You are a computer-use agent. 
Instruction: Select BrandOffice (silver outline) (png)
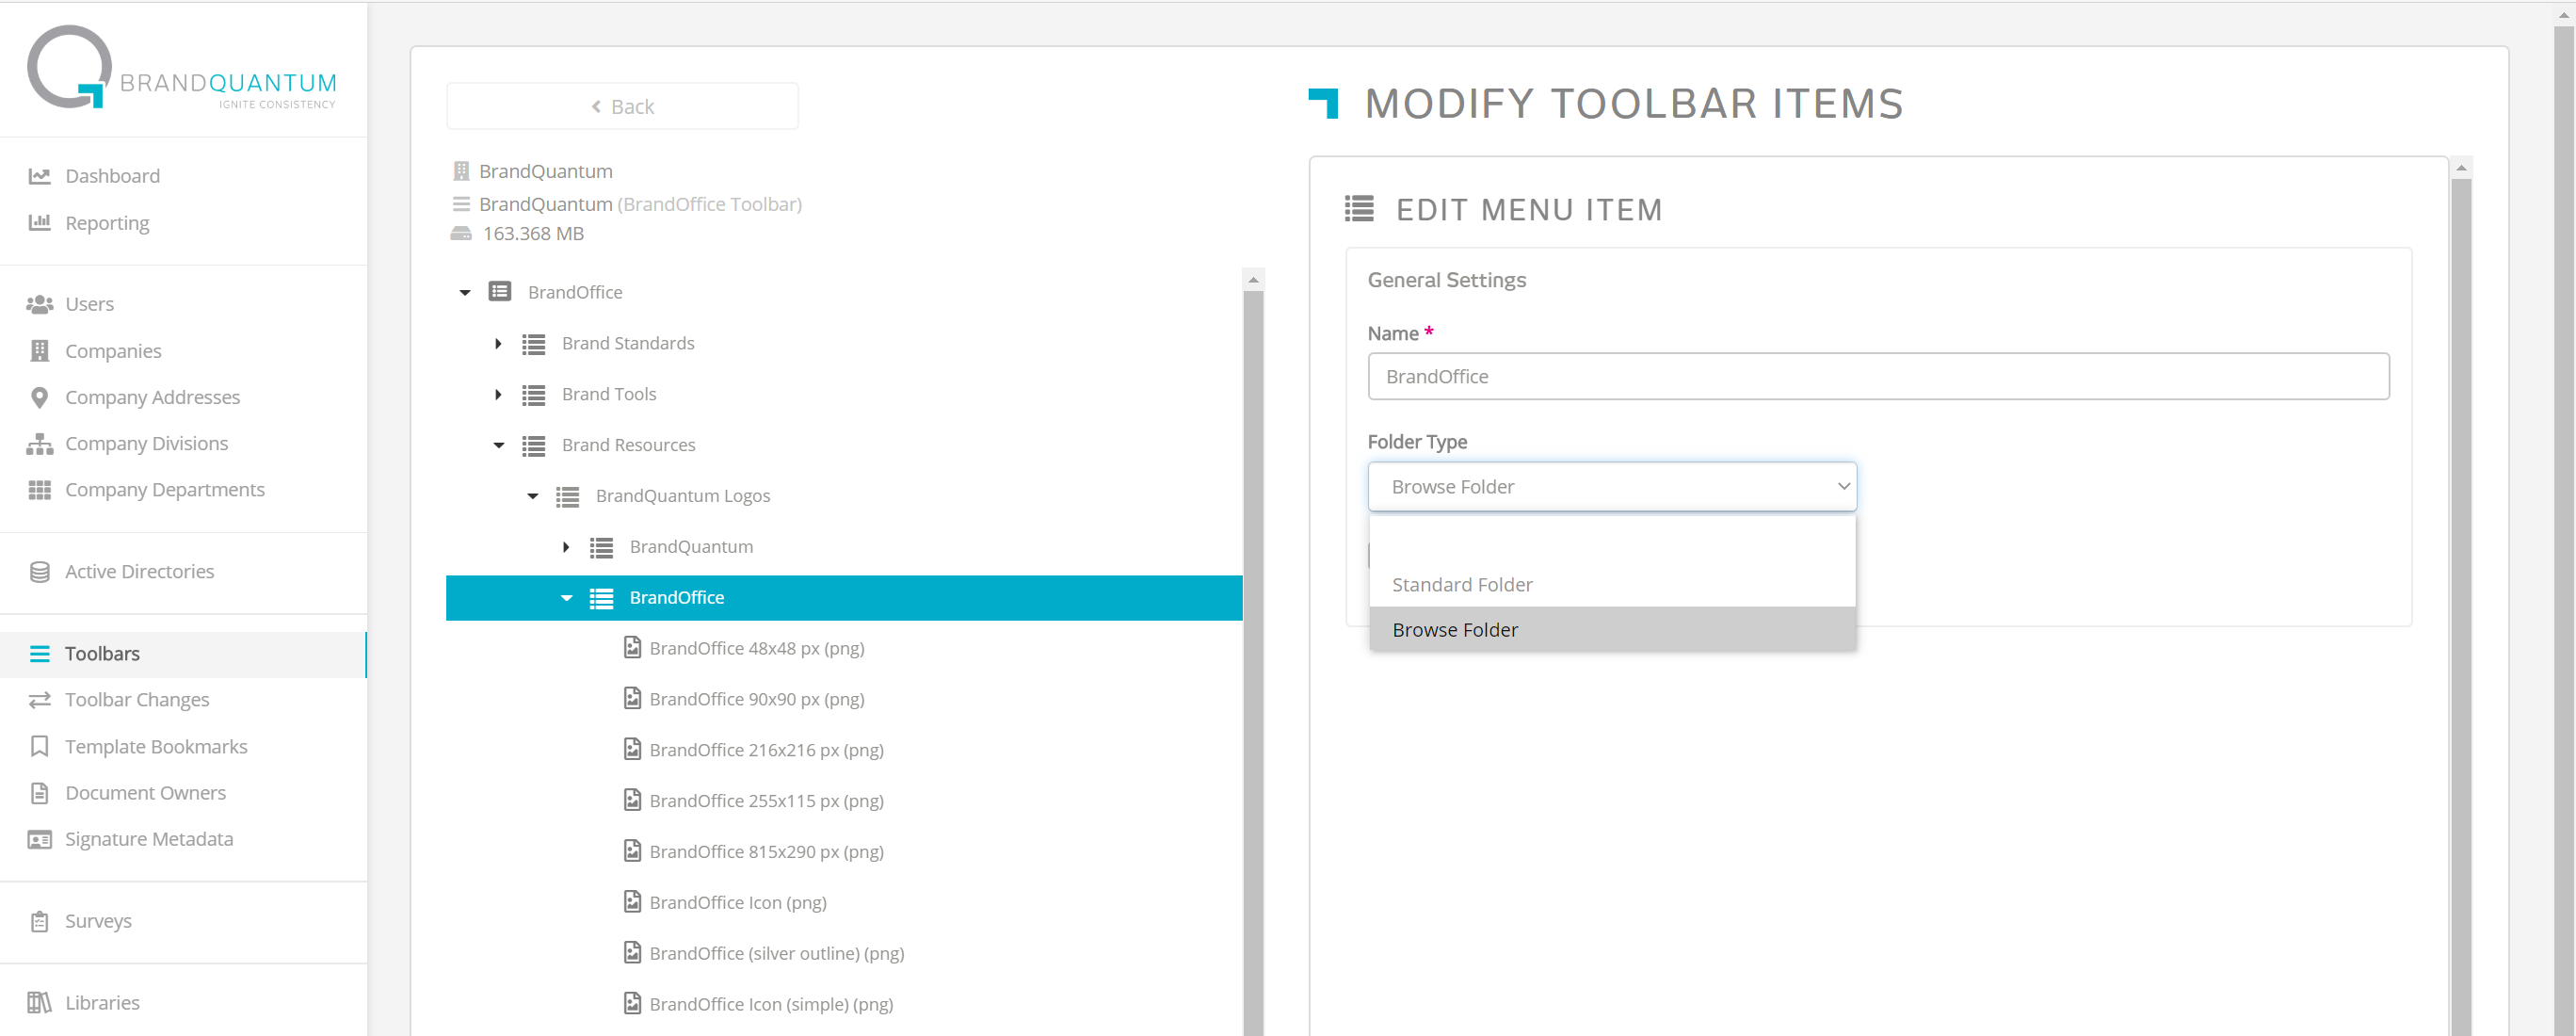(x=776, y=953)
